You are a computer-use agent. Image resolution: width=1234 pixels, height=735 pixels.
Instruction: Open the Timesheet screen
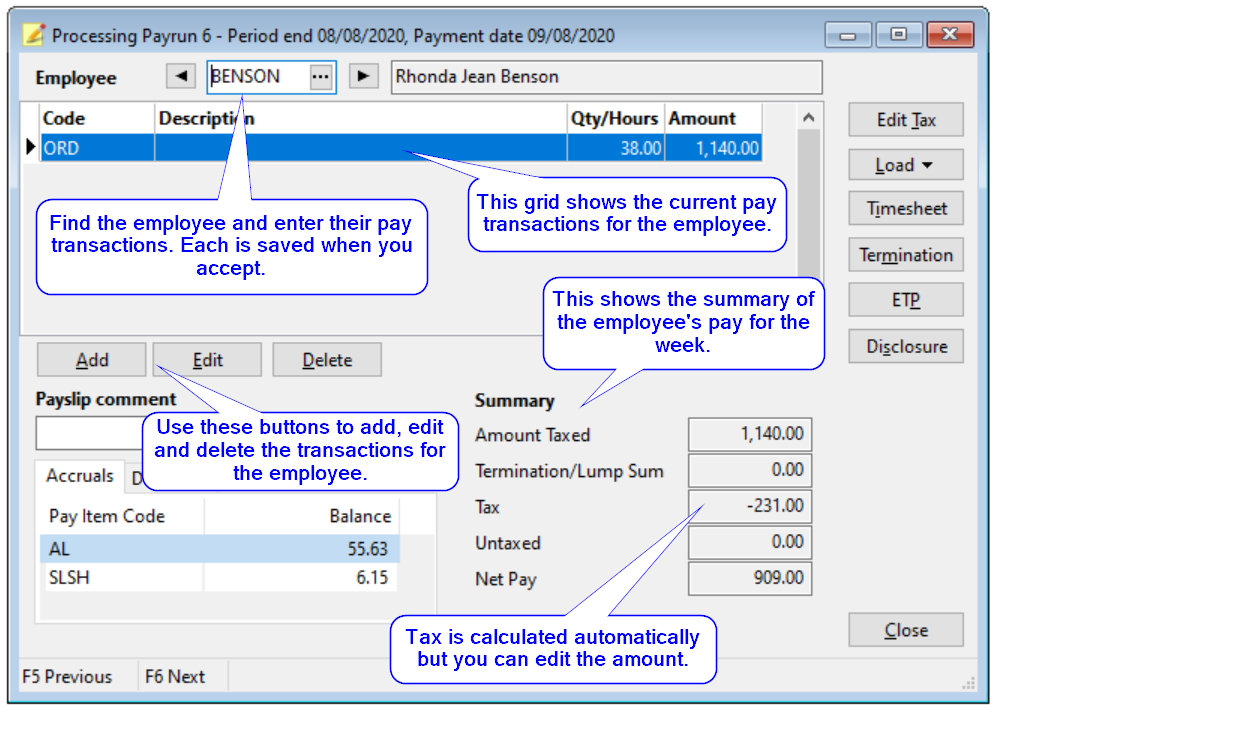[x=905, y=208]
